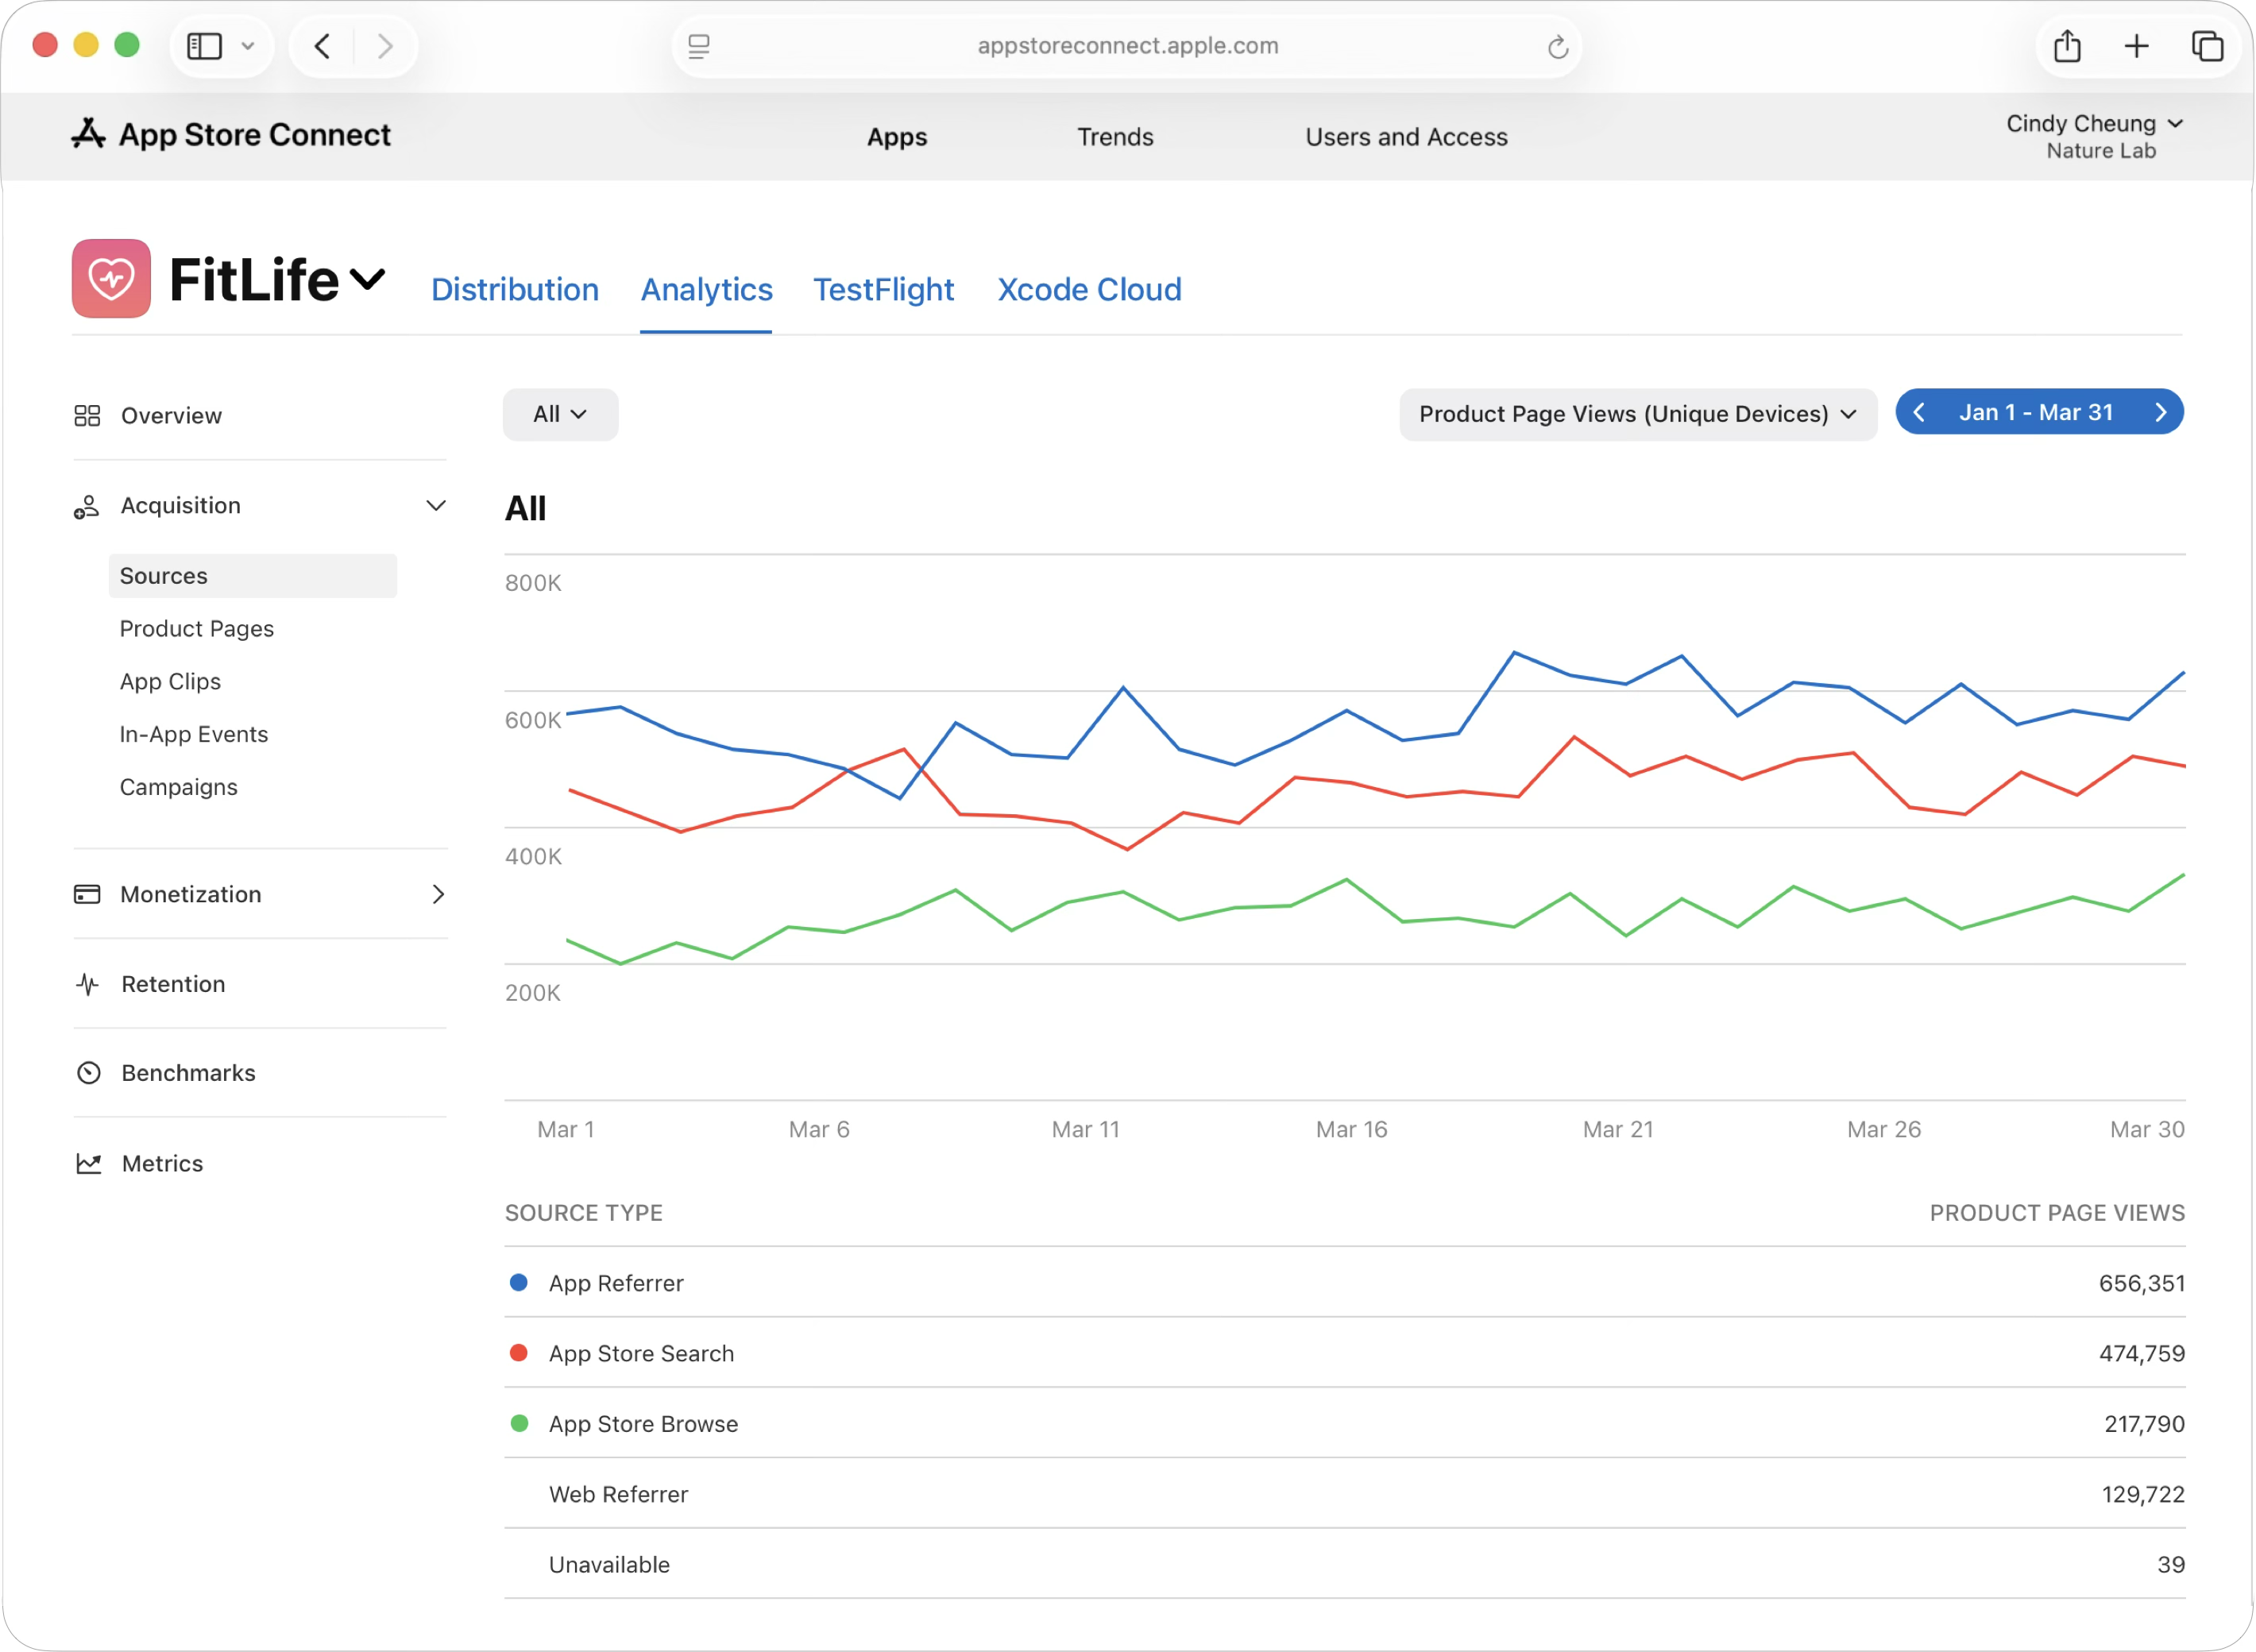Screen dimensions: 2256x1652
Task: Open Trends in top navigation
Action: 1114,137
